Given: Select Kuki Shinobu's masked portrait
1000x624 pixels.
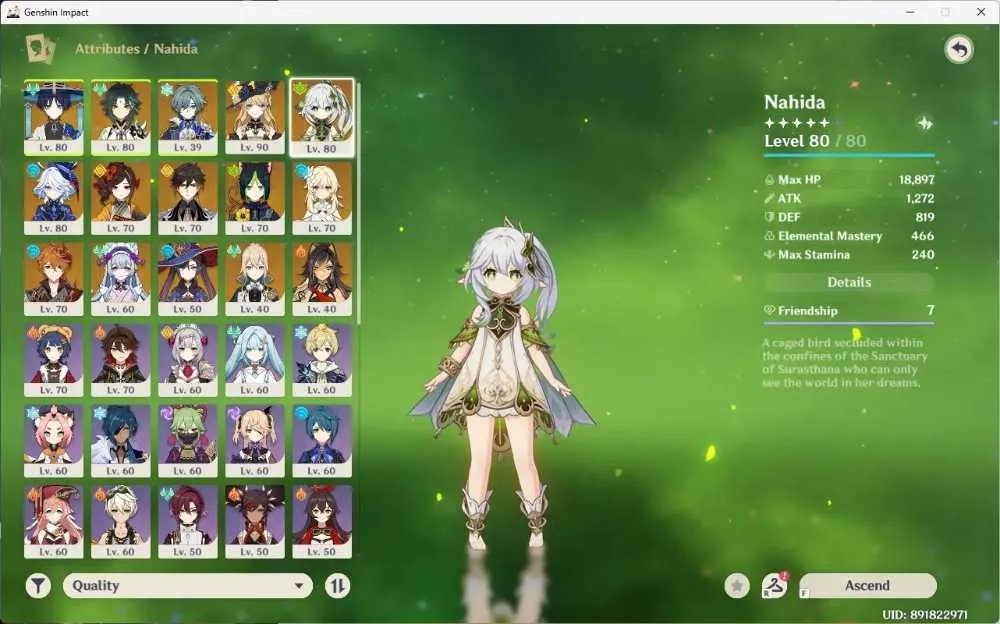Looking at the screenshot, I should pyautogui.click(x=188, y=442).
